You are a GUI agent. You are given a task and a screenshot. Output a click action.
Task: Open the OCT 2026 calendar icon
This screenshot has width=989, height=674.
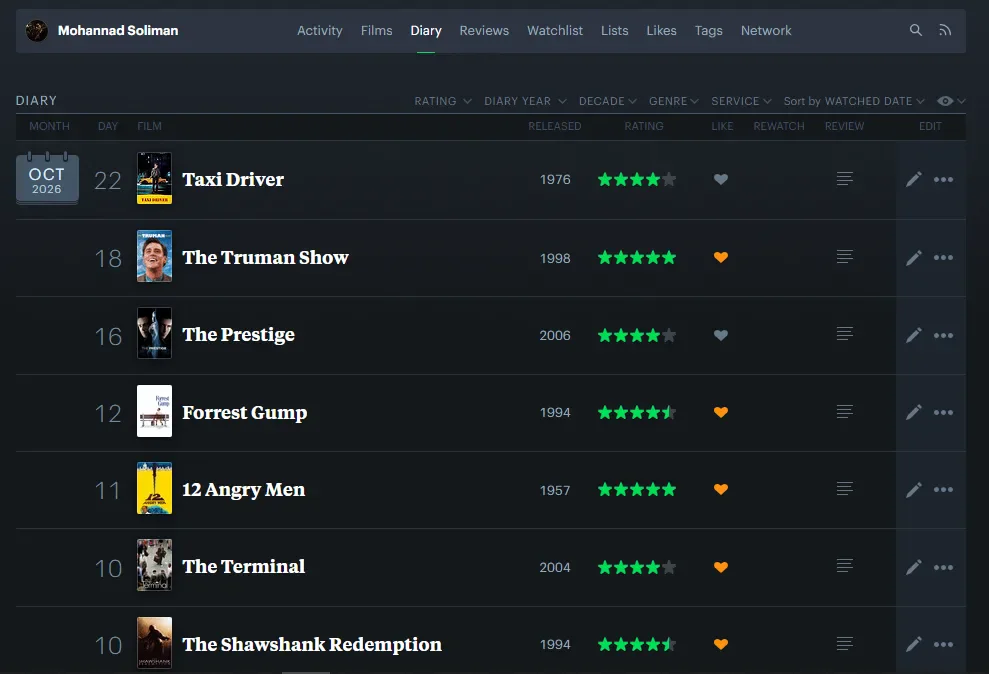[x=47, y=179]
